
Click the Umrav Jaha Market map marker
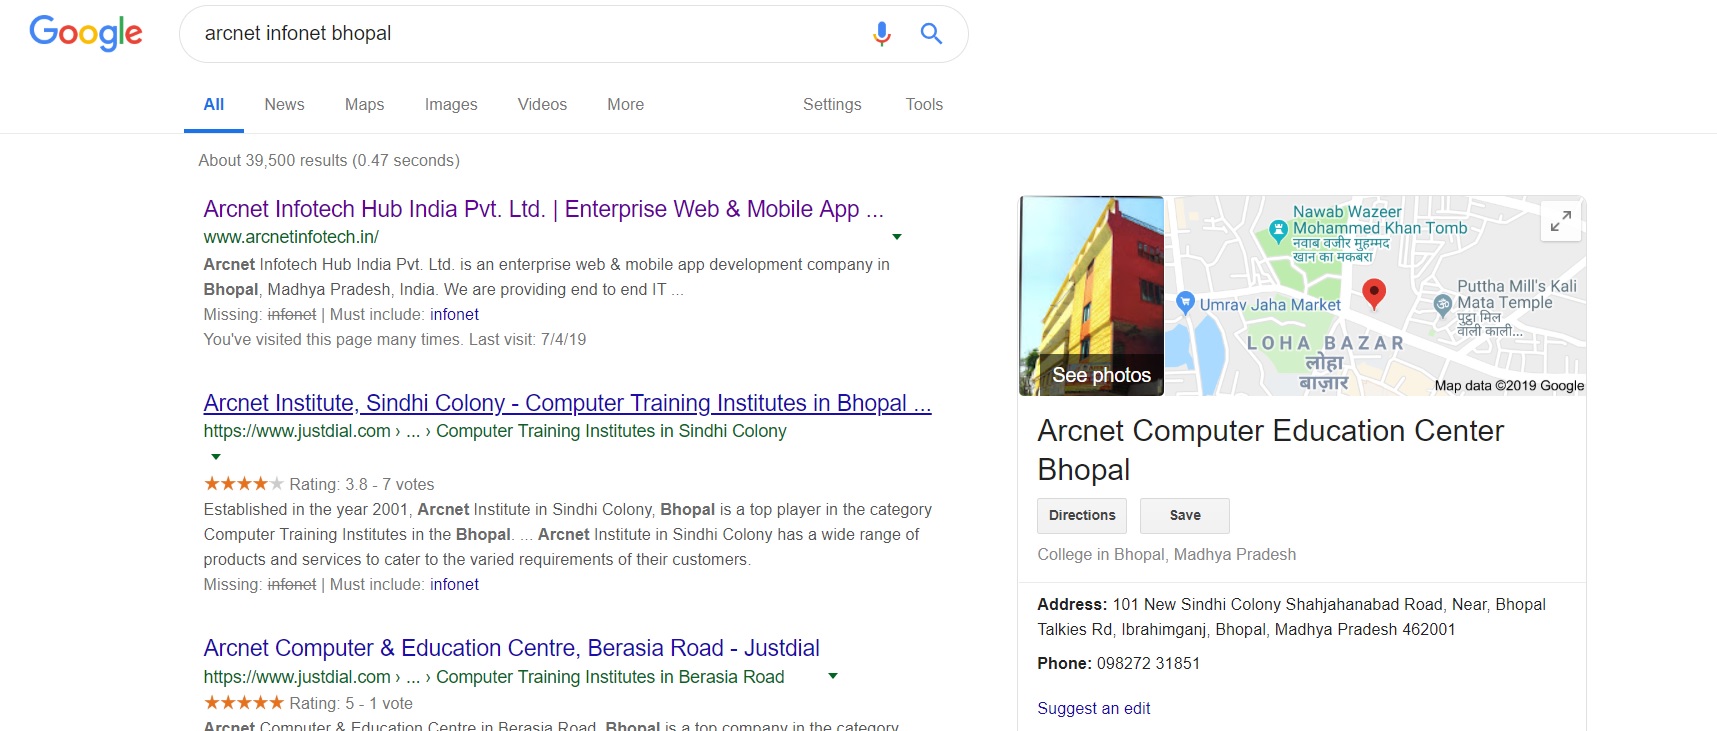pos(1185,302)
